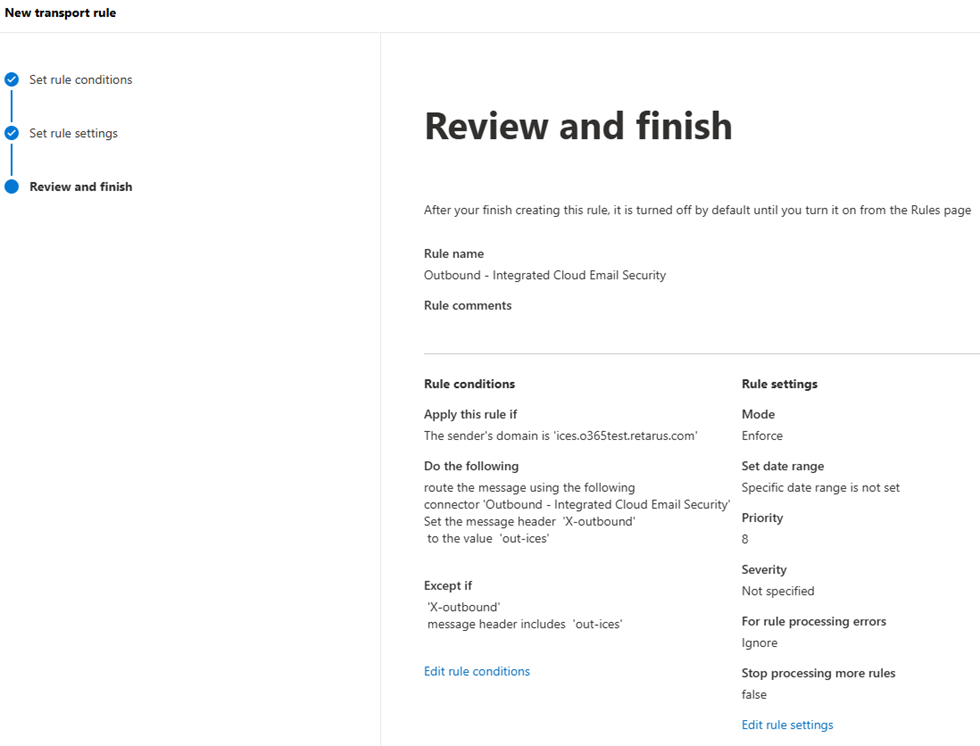Click the Priority value 8
This screenshot has height=746, width=980.
click(745, 539)
